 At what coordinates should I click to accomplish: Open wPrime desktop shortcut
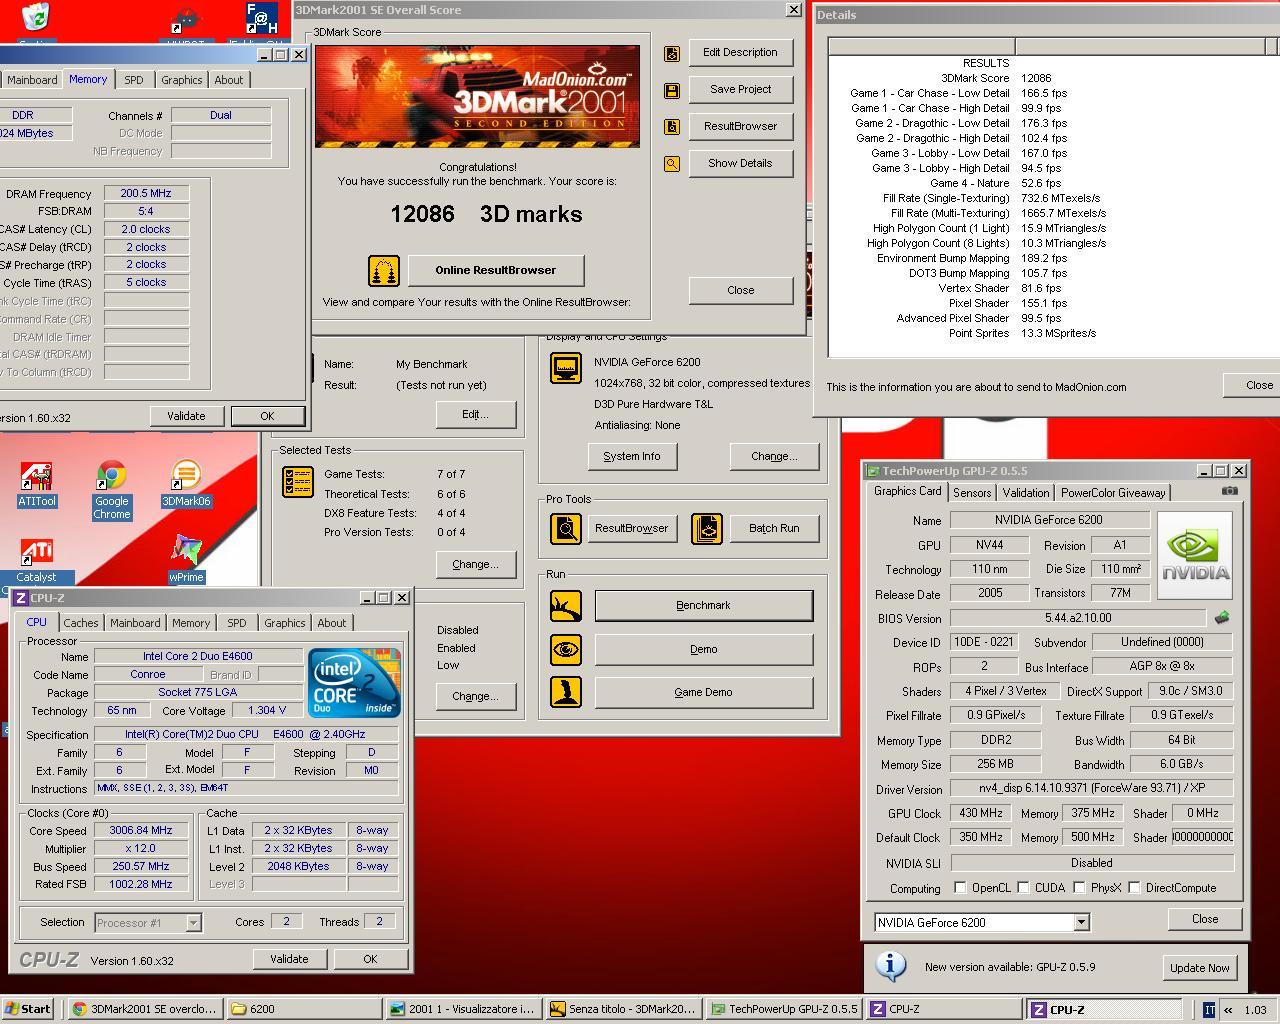pyautogui.click(x=186, y=561)
